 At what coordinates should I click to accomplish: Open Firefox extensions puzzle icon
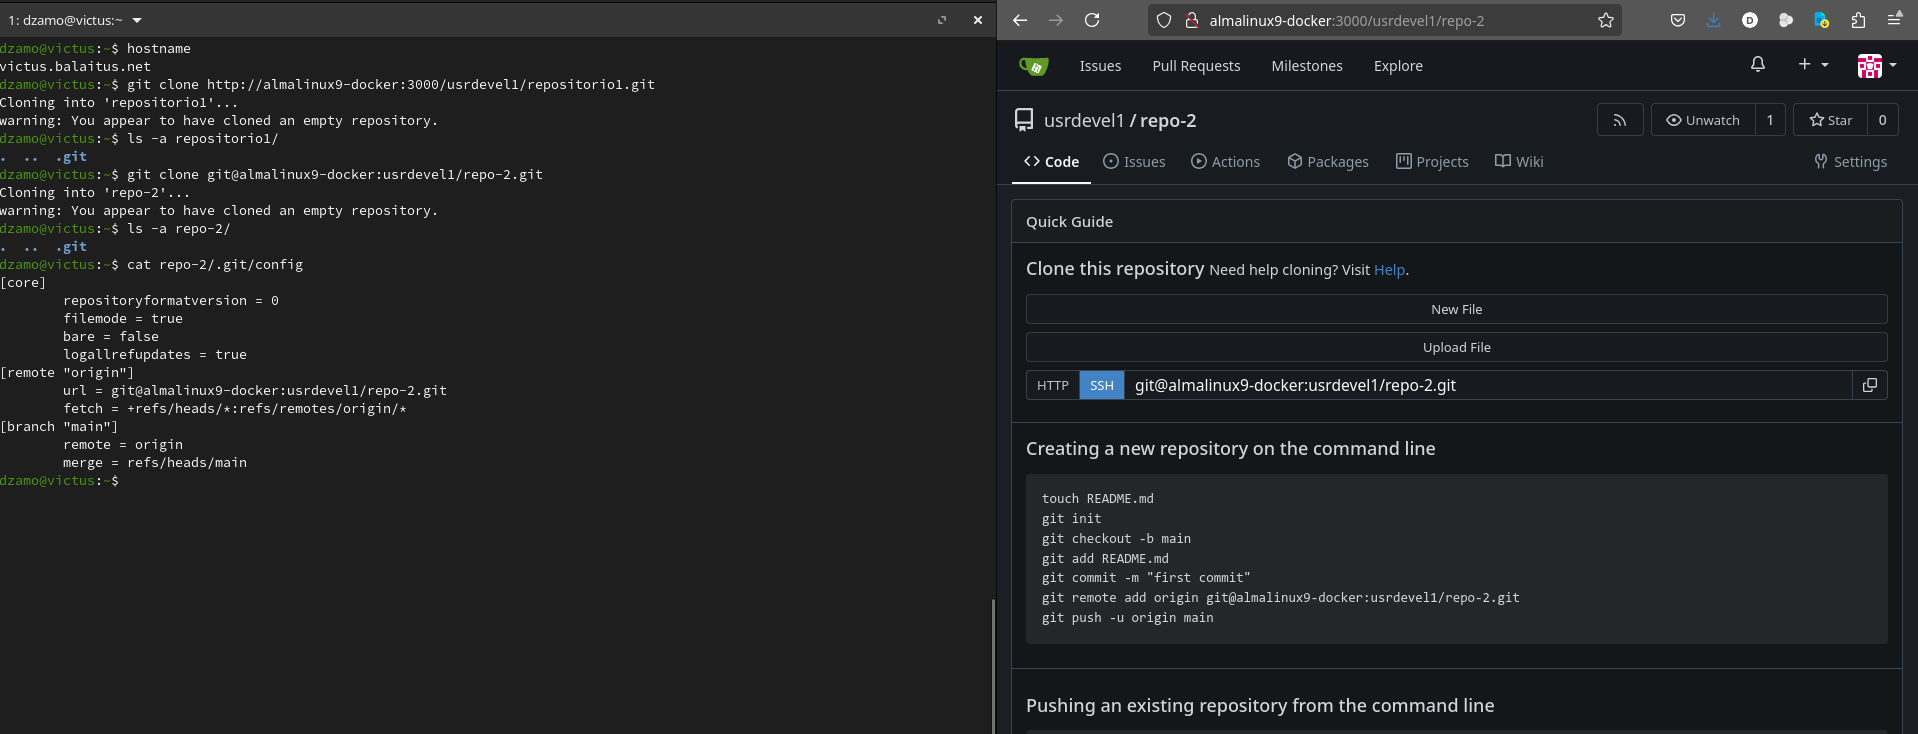pos(1857,20)
